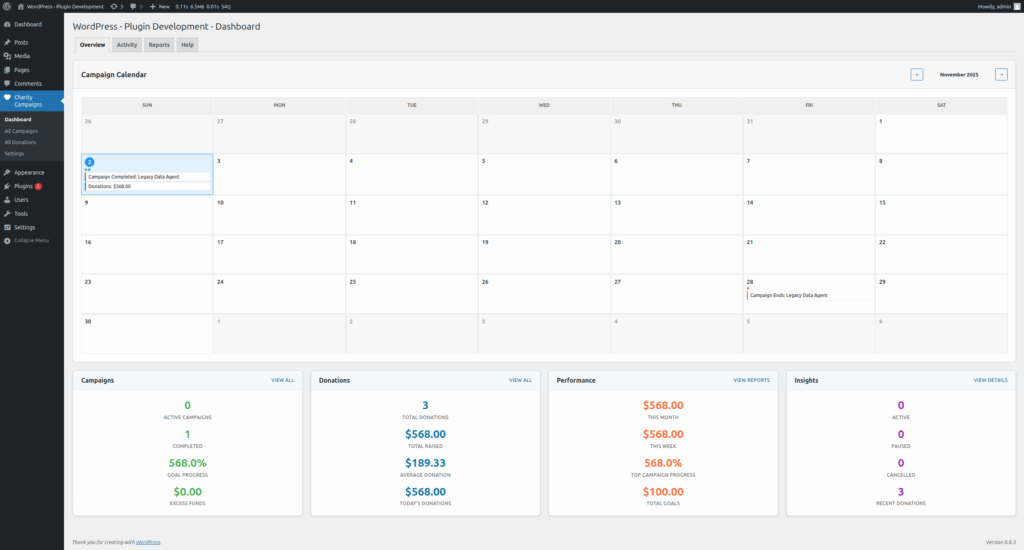Viewport: 1024px width, 550px height.
Task: Click View All in Campaigns card
Action: point(283,380)
